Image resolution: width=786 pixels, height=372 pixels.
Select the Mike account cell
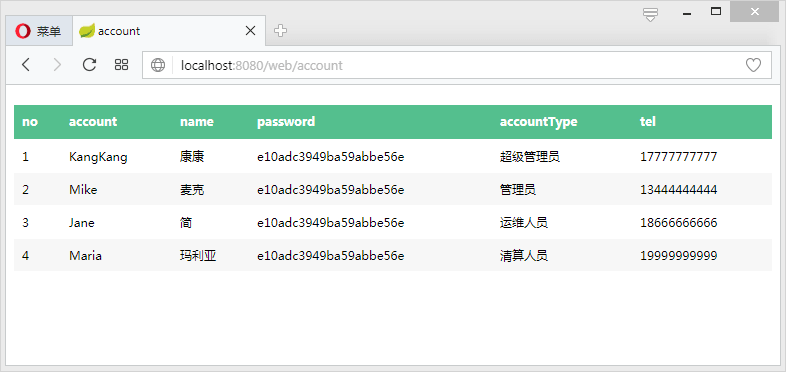click(83, 190)
